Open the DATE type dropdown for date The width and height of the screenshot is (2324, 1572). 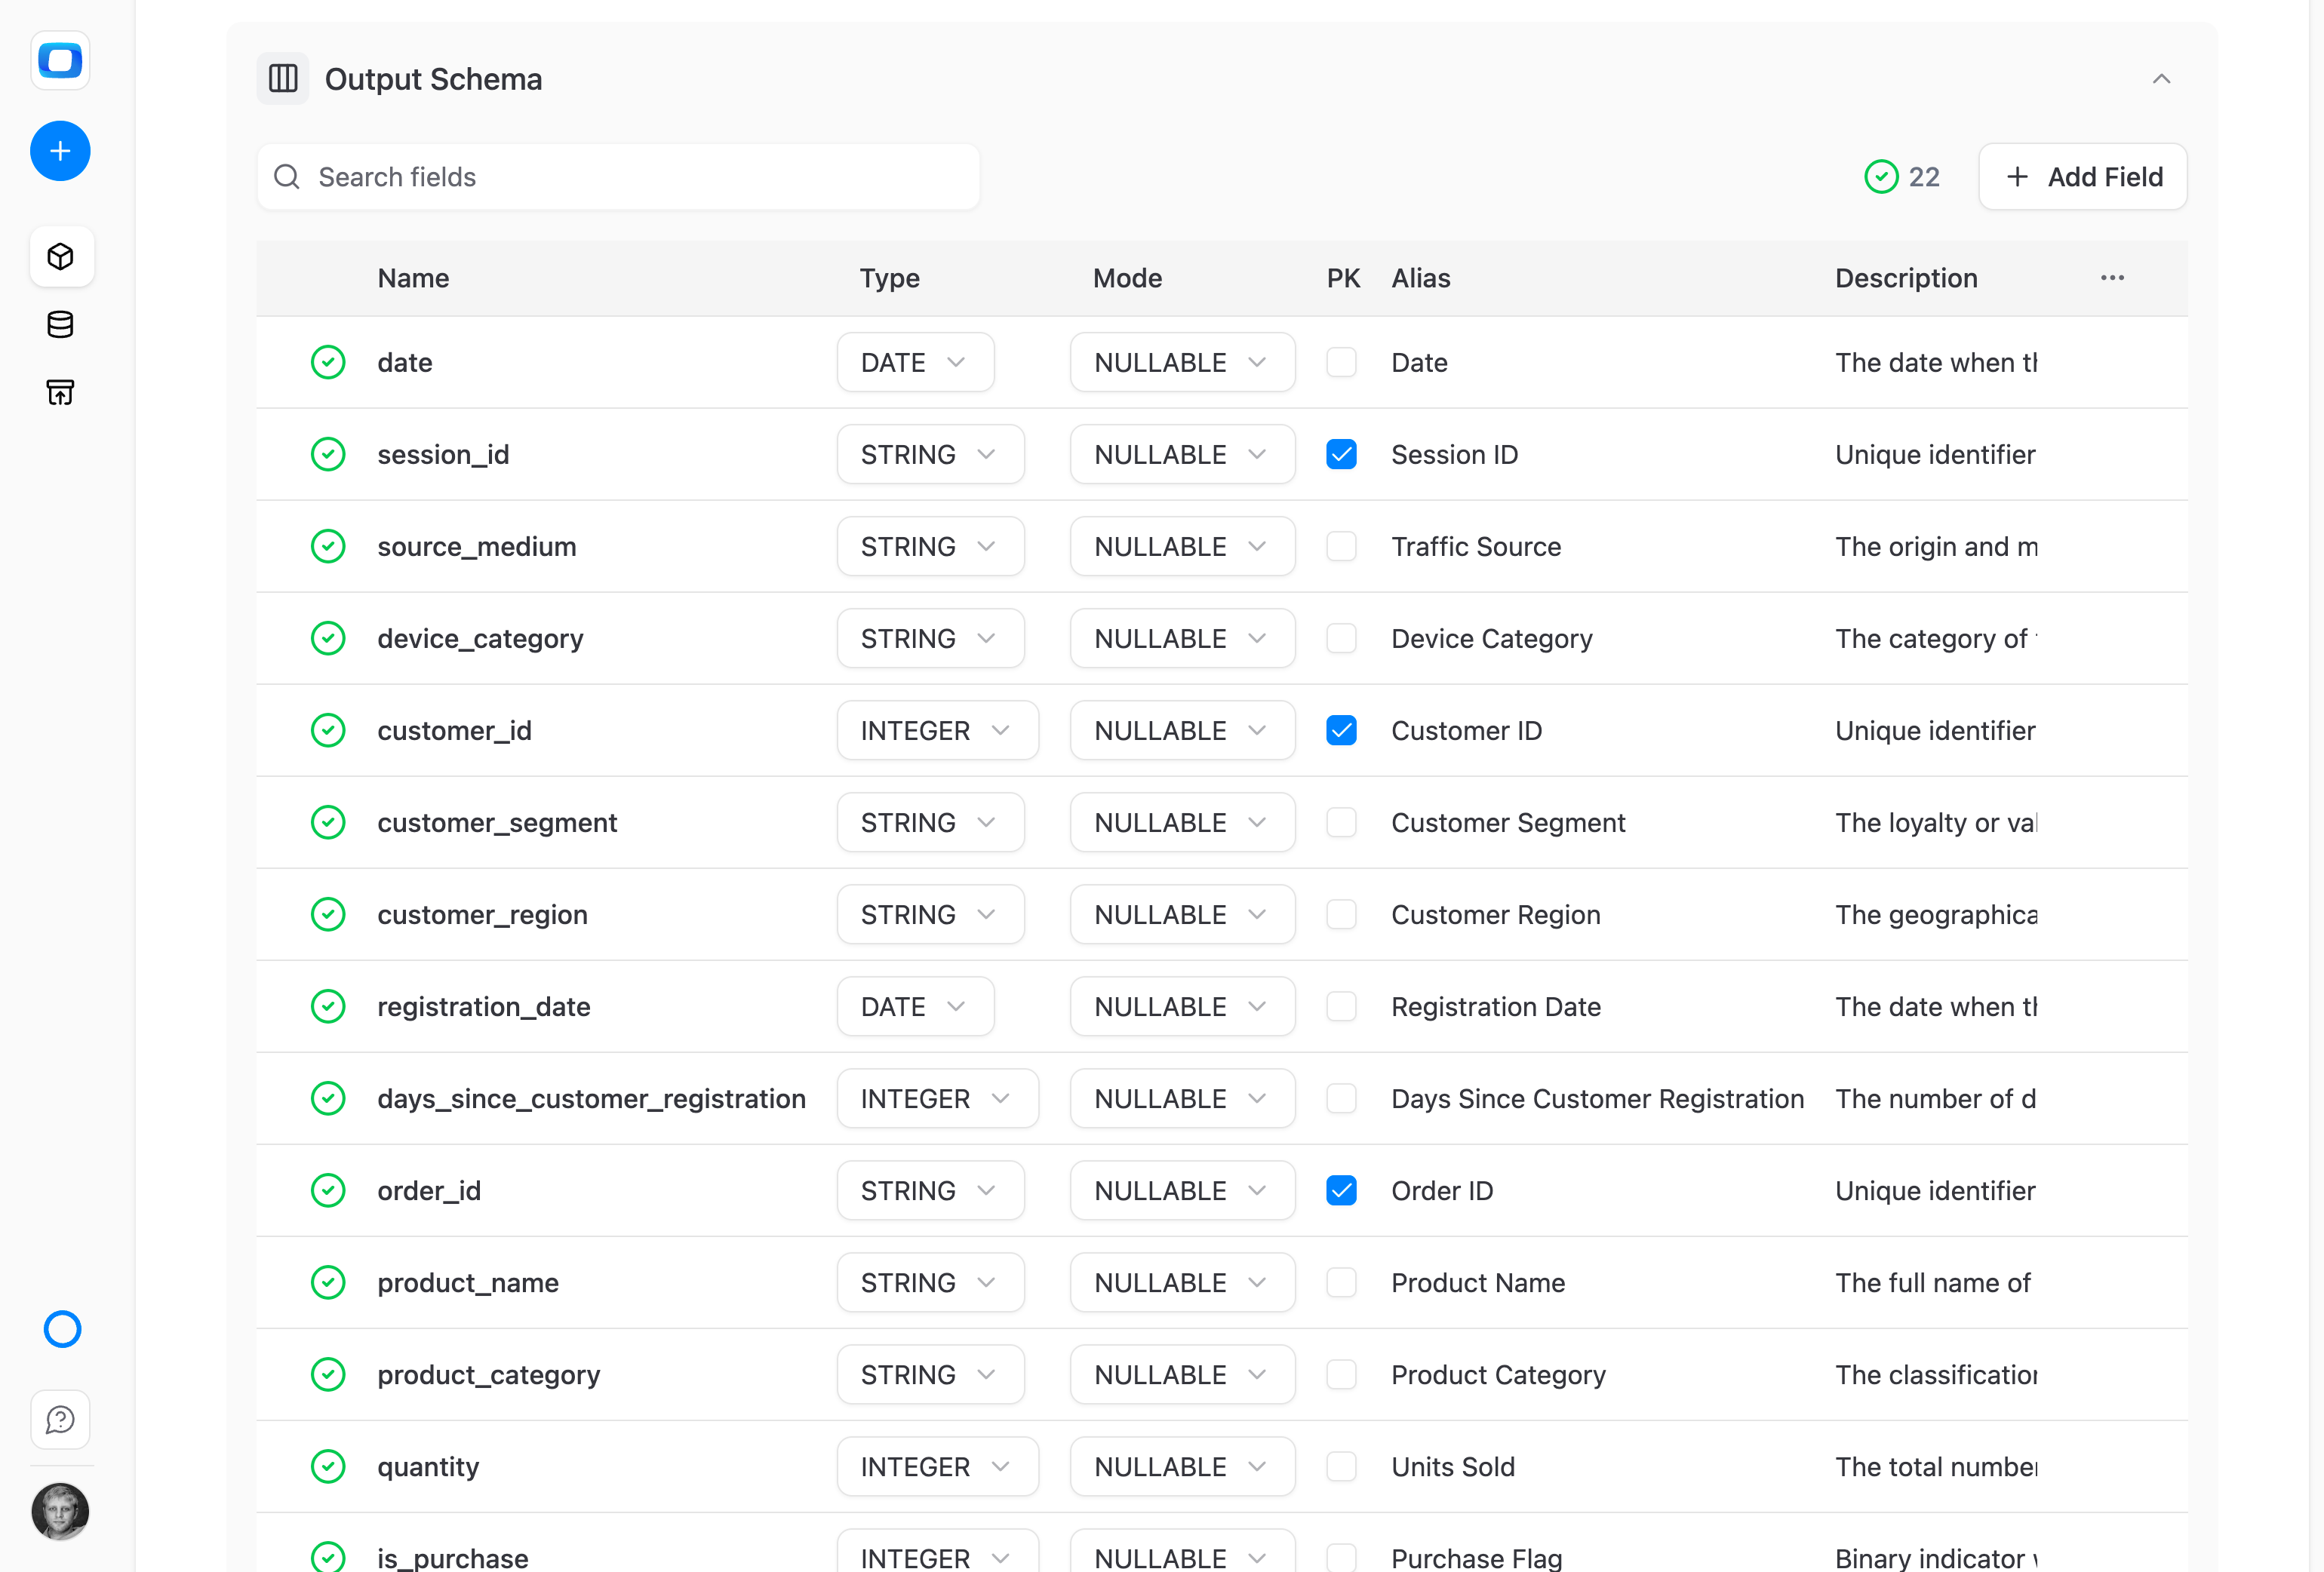(x=915, y=362)
